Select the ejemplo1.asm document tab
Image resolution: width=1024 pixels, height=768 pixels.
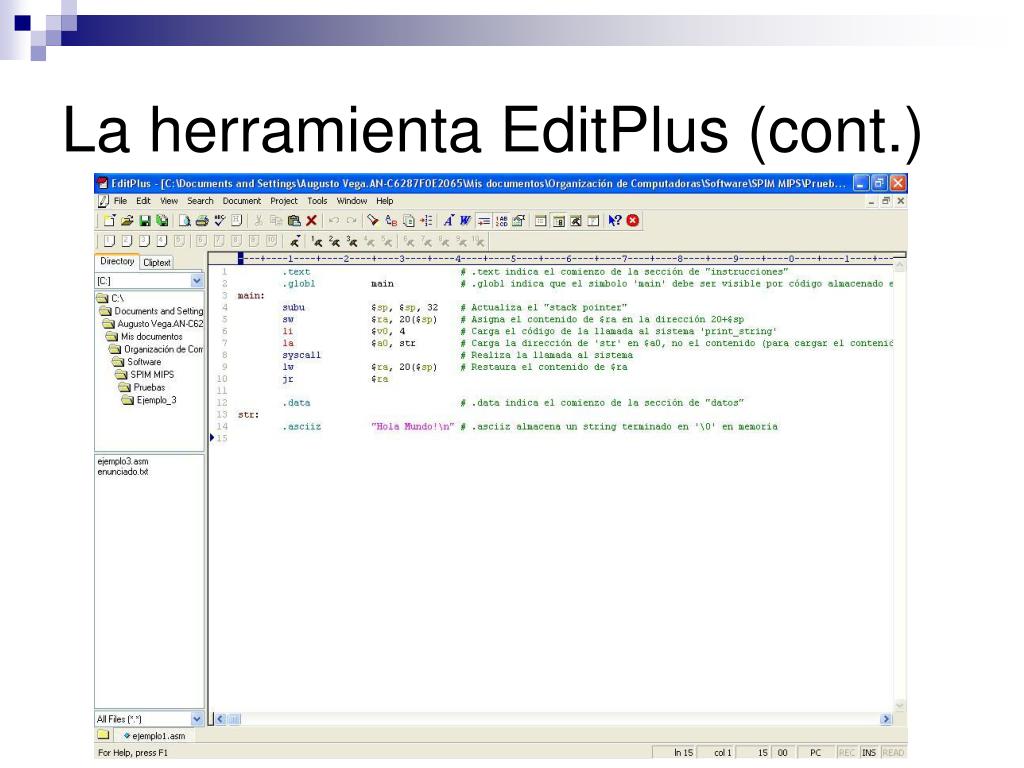[x=154, y=736]
